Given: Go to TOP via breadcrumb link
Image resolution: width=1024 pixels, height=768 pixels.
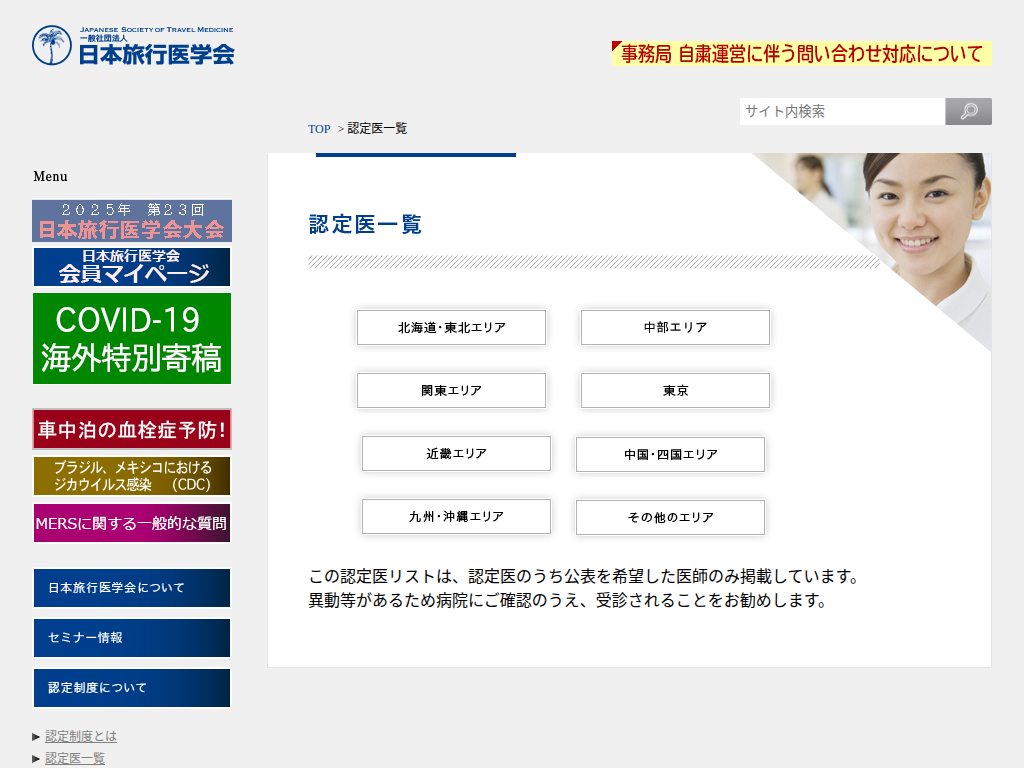Looking at the screenshot, I should click(319, 129).
